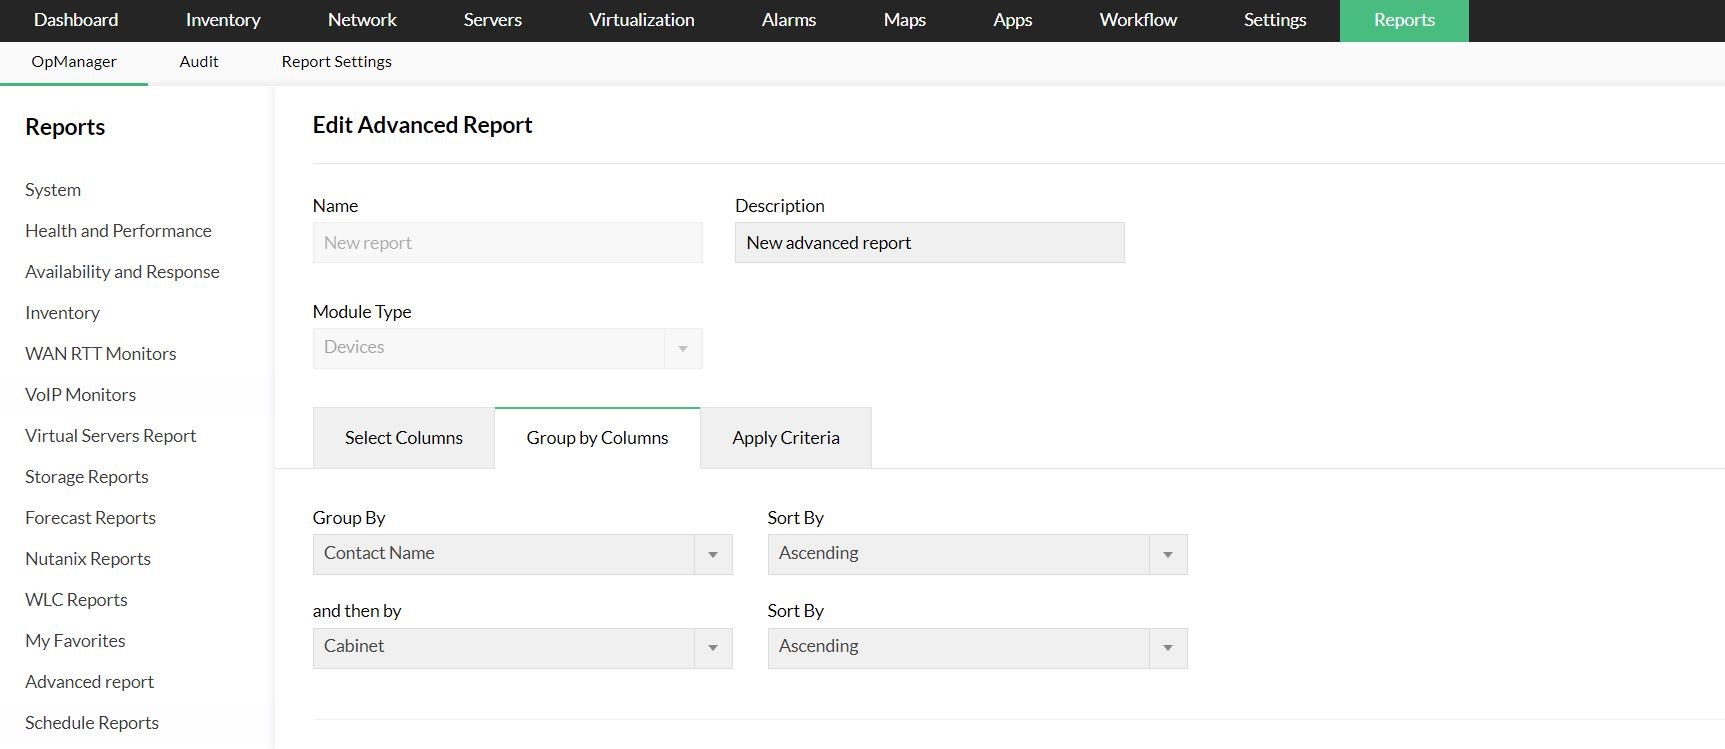Go to Alarms in top navigation
Viewport: 1725px width, 749px height.
tap(789, 20)
